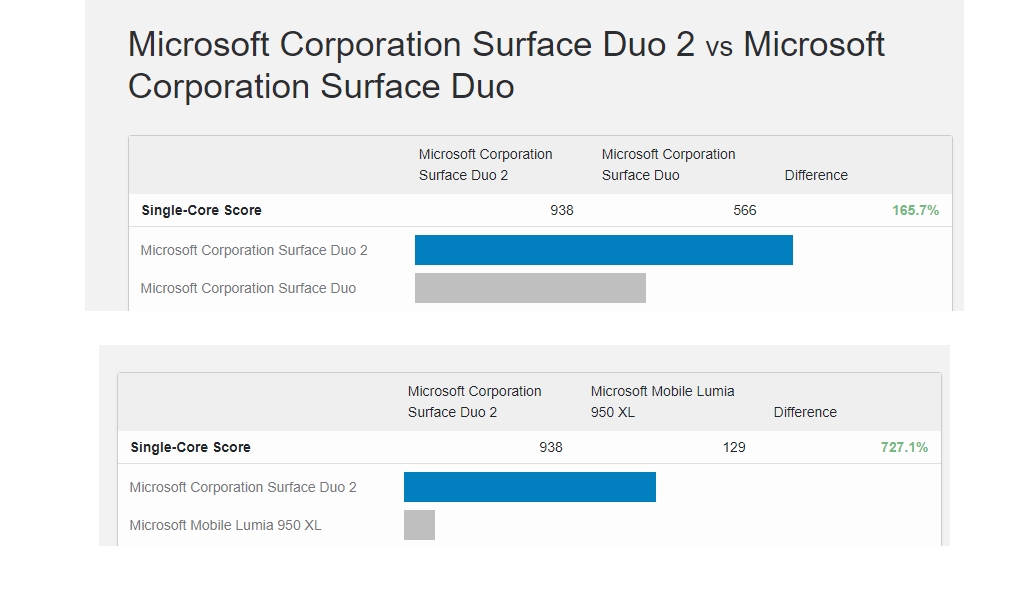Click the Microsoft Mobile Lumia 950 XL row label
Image resolution: width=1021 pixels, height=612 pixels.
point(225,525)
